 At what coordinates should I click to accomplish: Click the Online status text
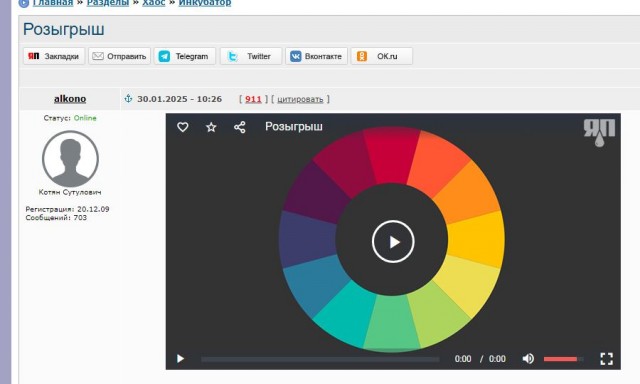[x=85, y=118]
